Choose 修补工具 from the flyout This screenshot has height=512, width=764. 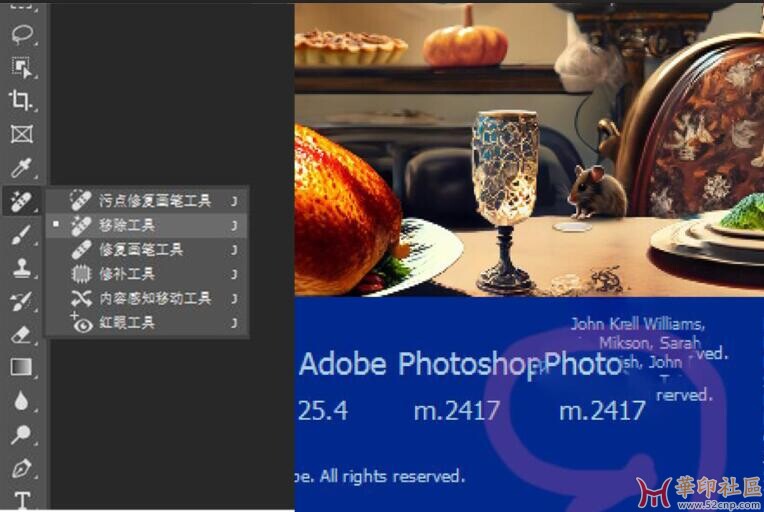click(x=147, y=274)
